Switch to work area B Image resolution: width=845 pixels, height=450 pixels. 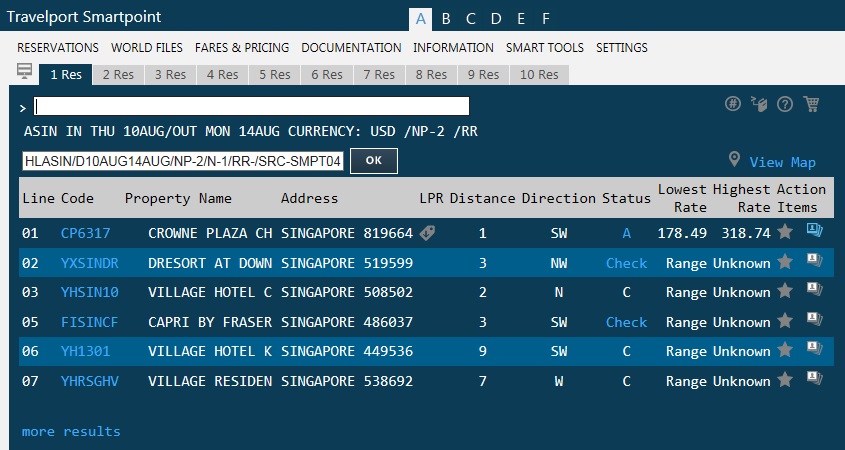click(x=446, y=19)
